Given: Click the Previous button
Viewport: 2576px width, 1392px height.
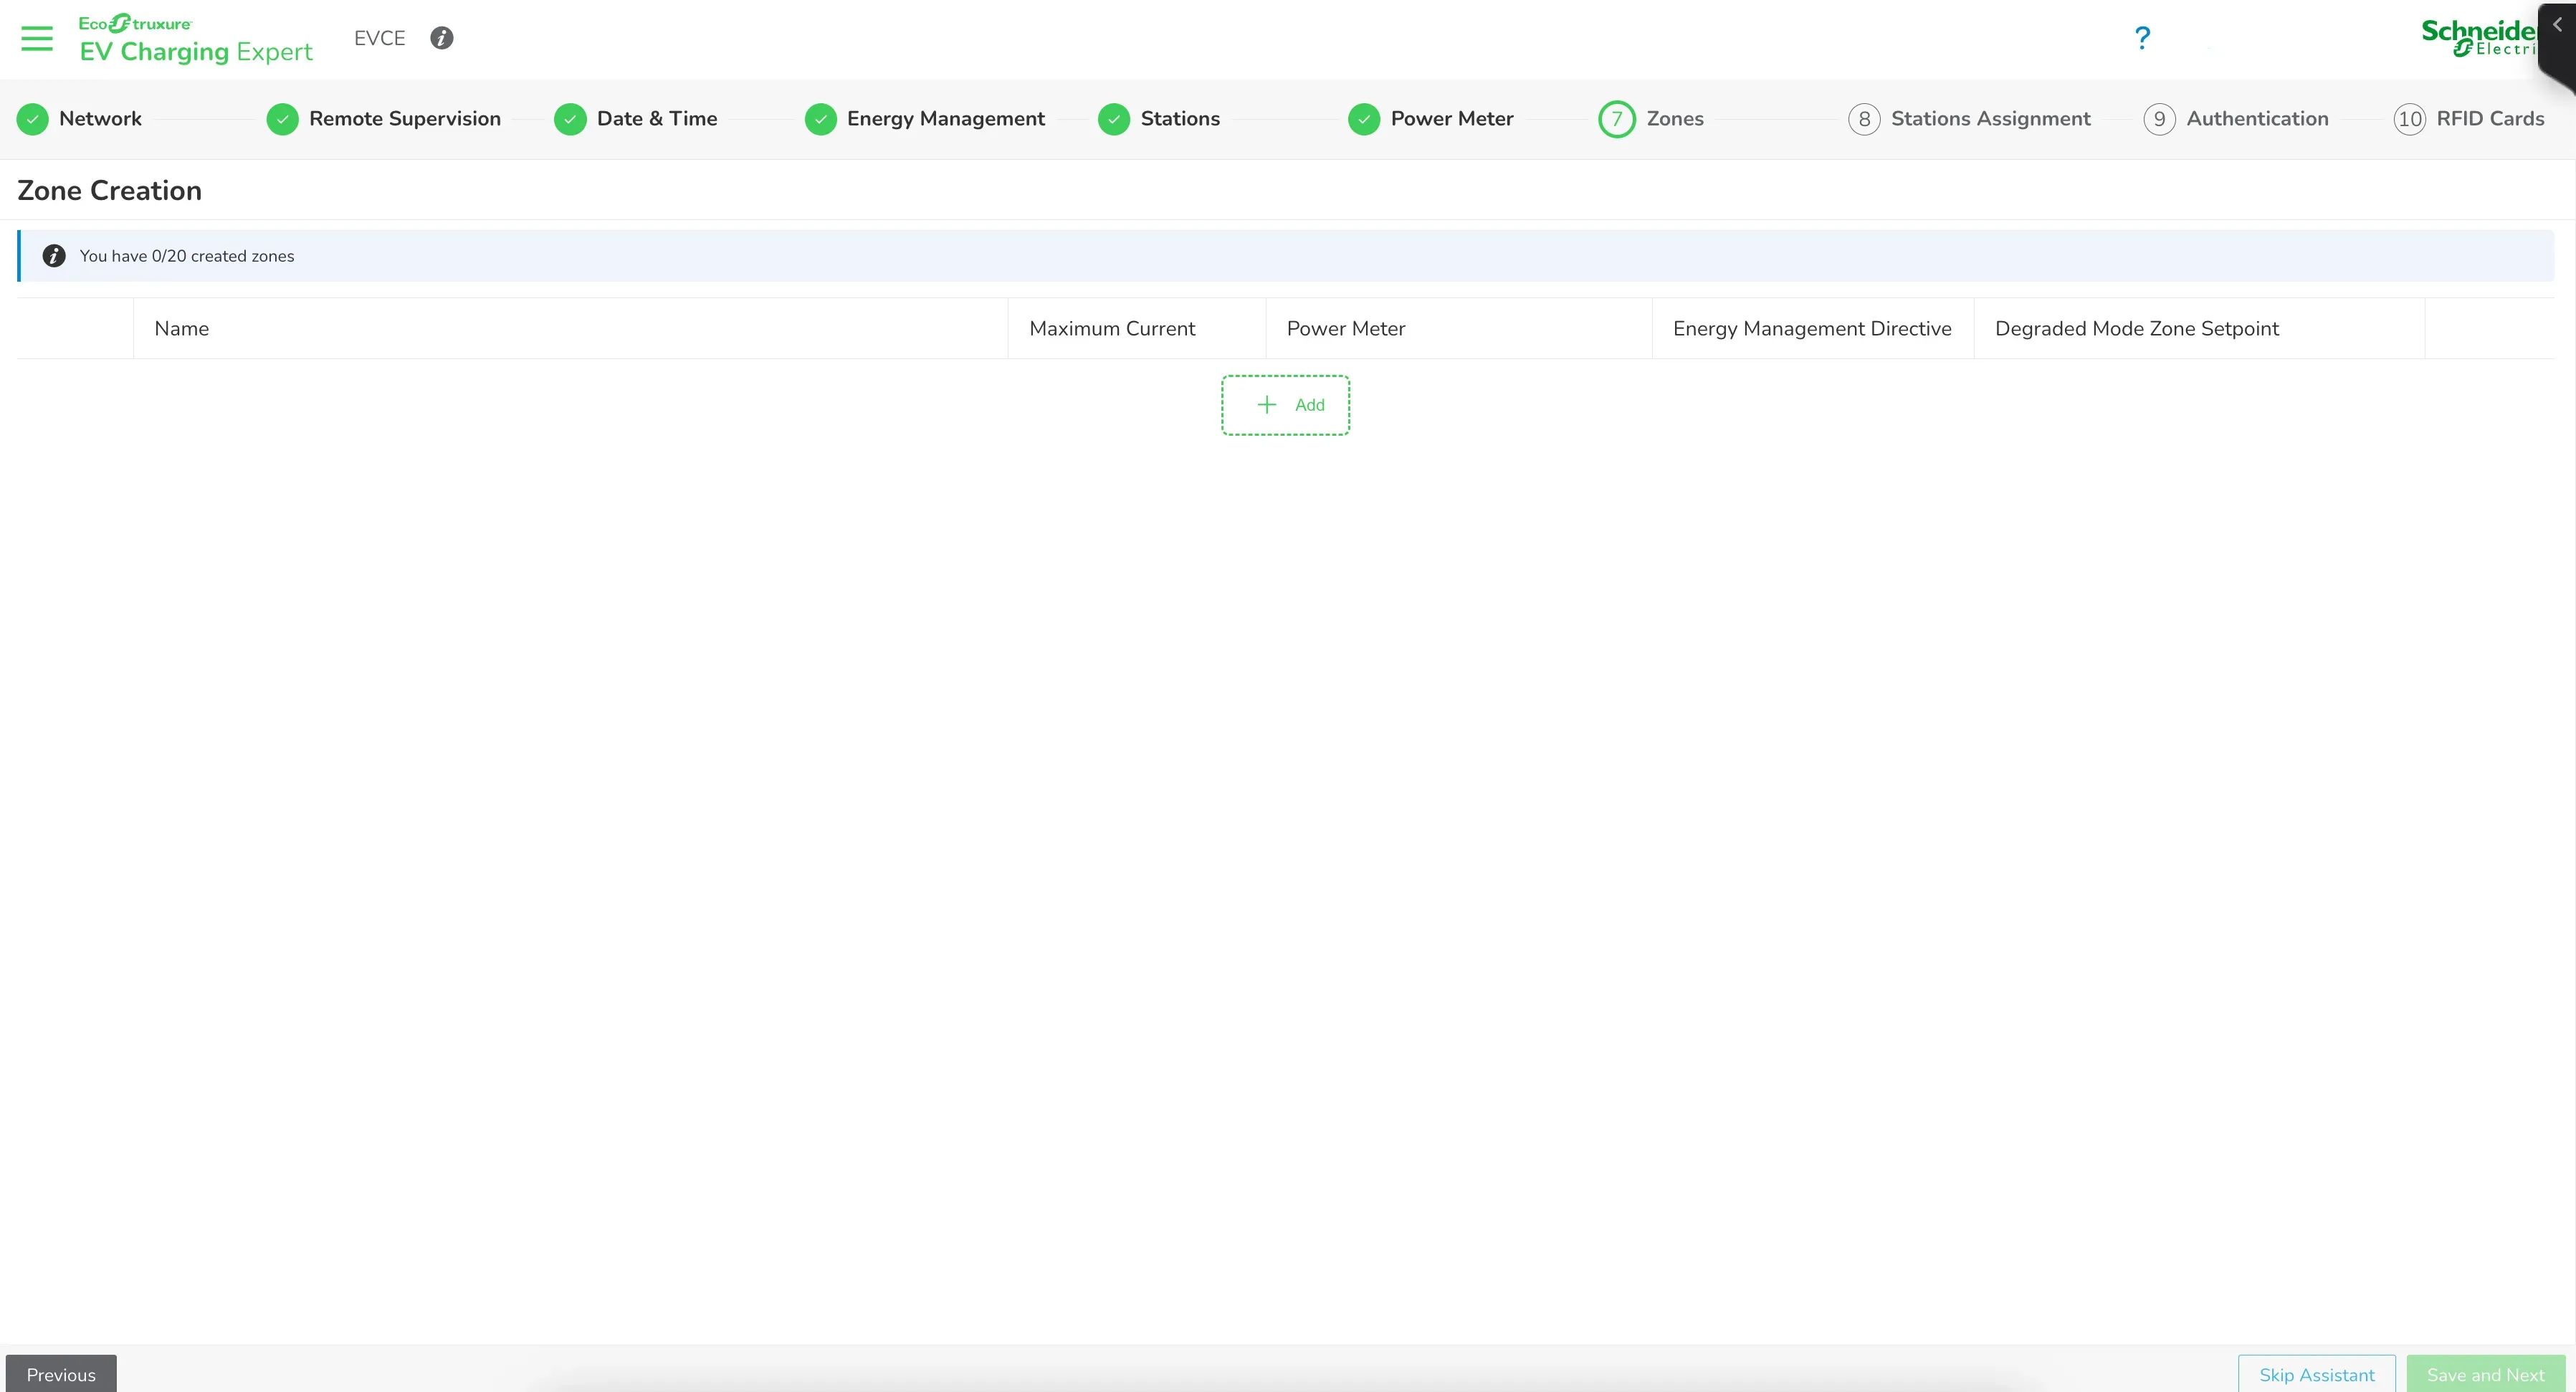Looking at the screenshot, I should 61,1374.
